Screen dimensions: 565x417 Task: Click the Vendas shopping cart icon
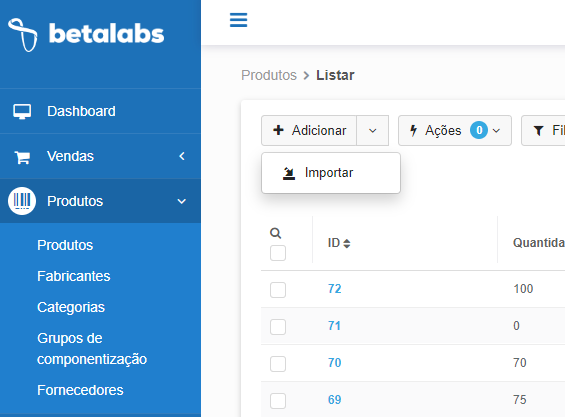click(x=22, y=157)
